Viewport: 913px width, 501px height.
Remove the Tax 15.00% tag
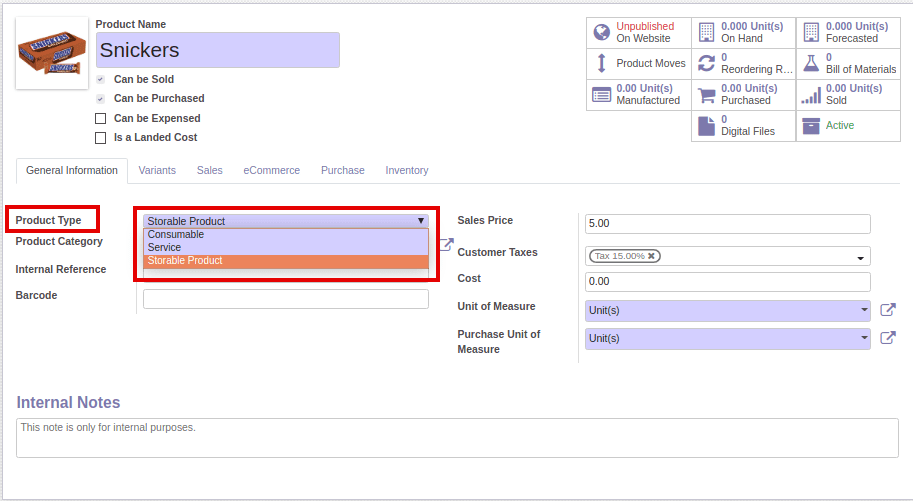[652, 256]
